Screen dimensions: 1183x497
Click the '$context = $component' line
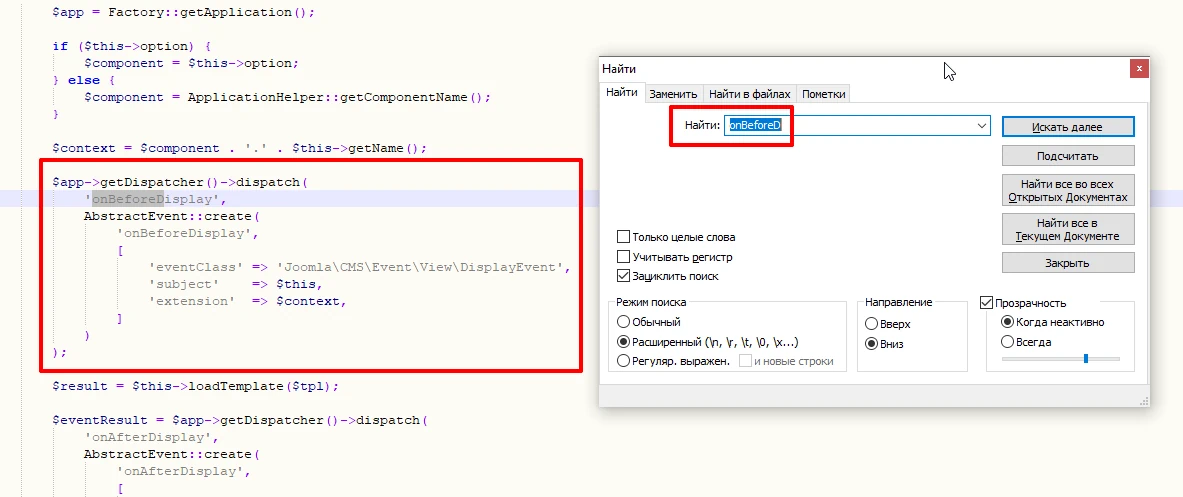[239, 149]
